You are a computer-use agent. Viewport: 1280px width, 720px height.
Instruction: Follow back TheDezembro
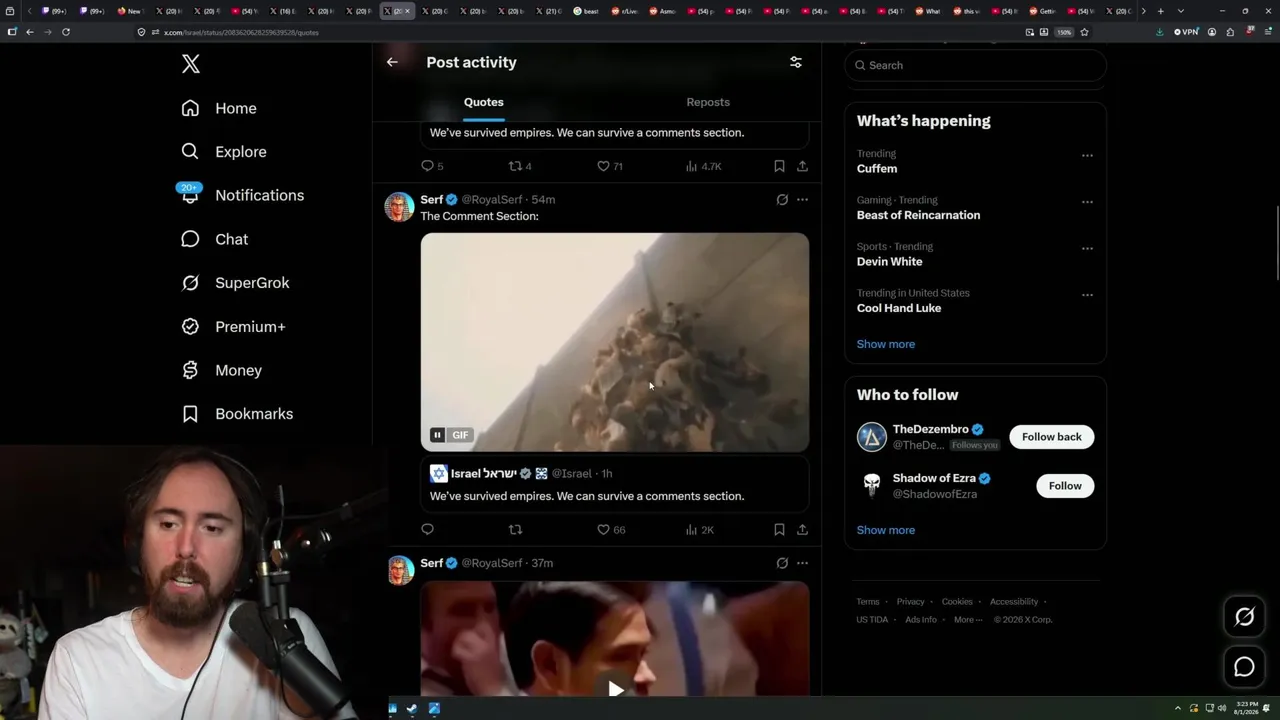point(1052,437)
